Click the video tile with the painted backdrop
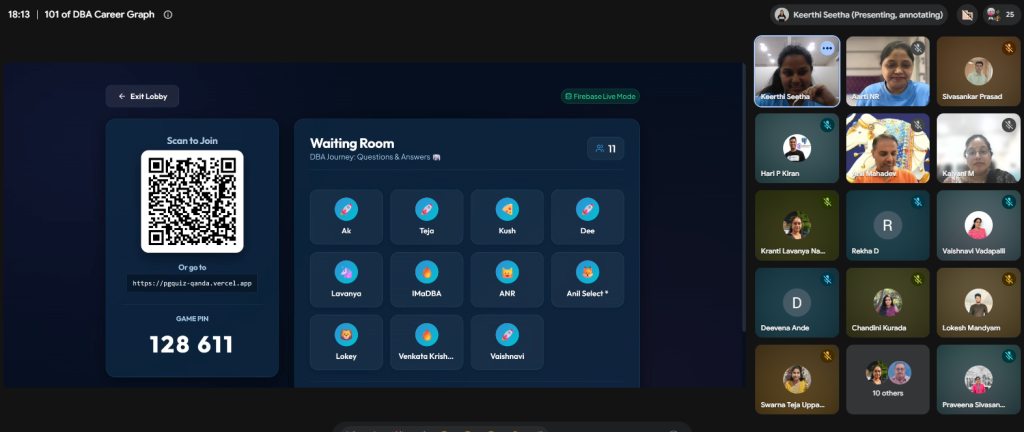 coord(888,148)
